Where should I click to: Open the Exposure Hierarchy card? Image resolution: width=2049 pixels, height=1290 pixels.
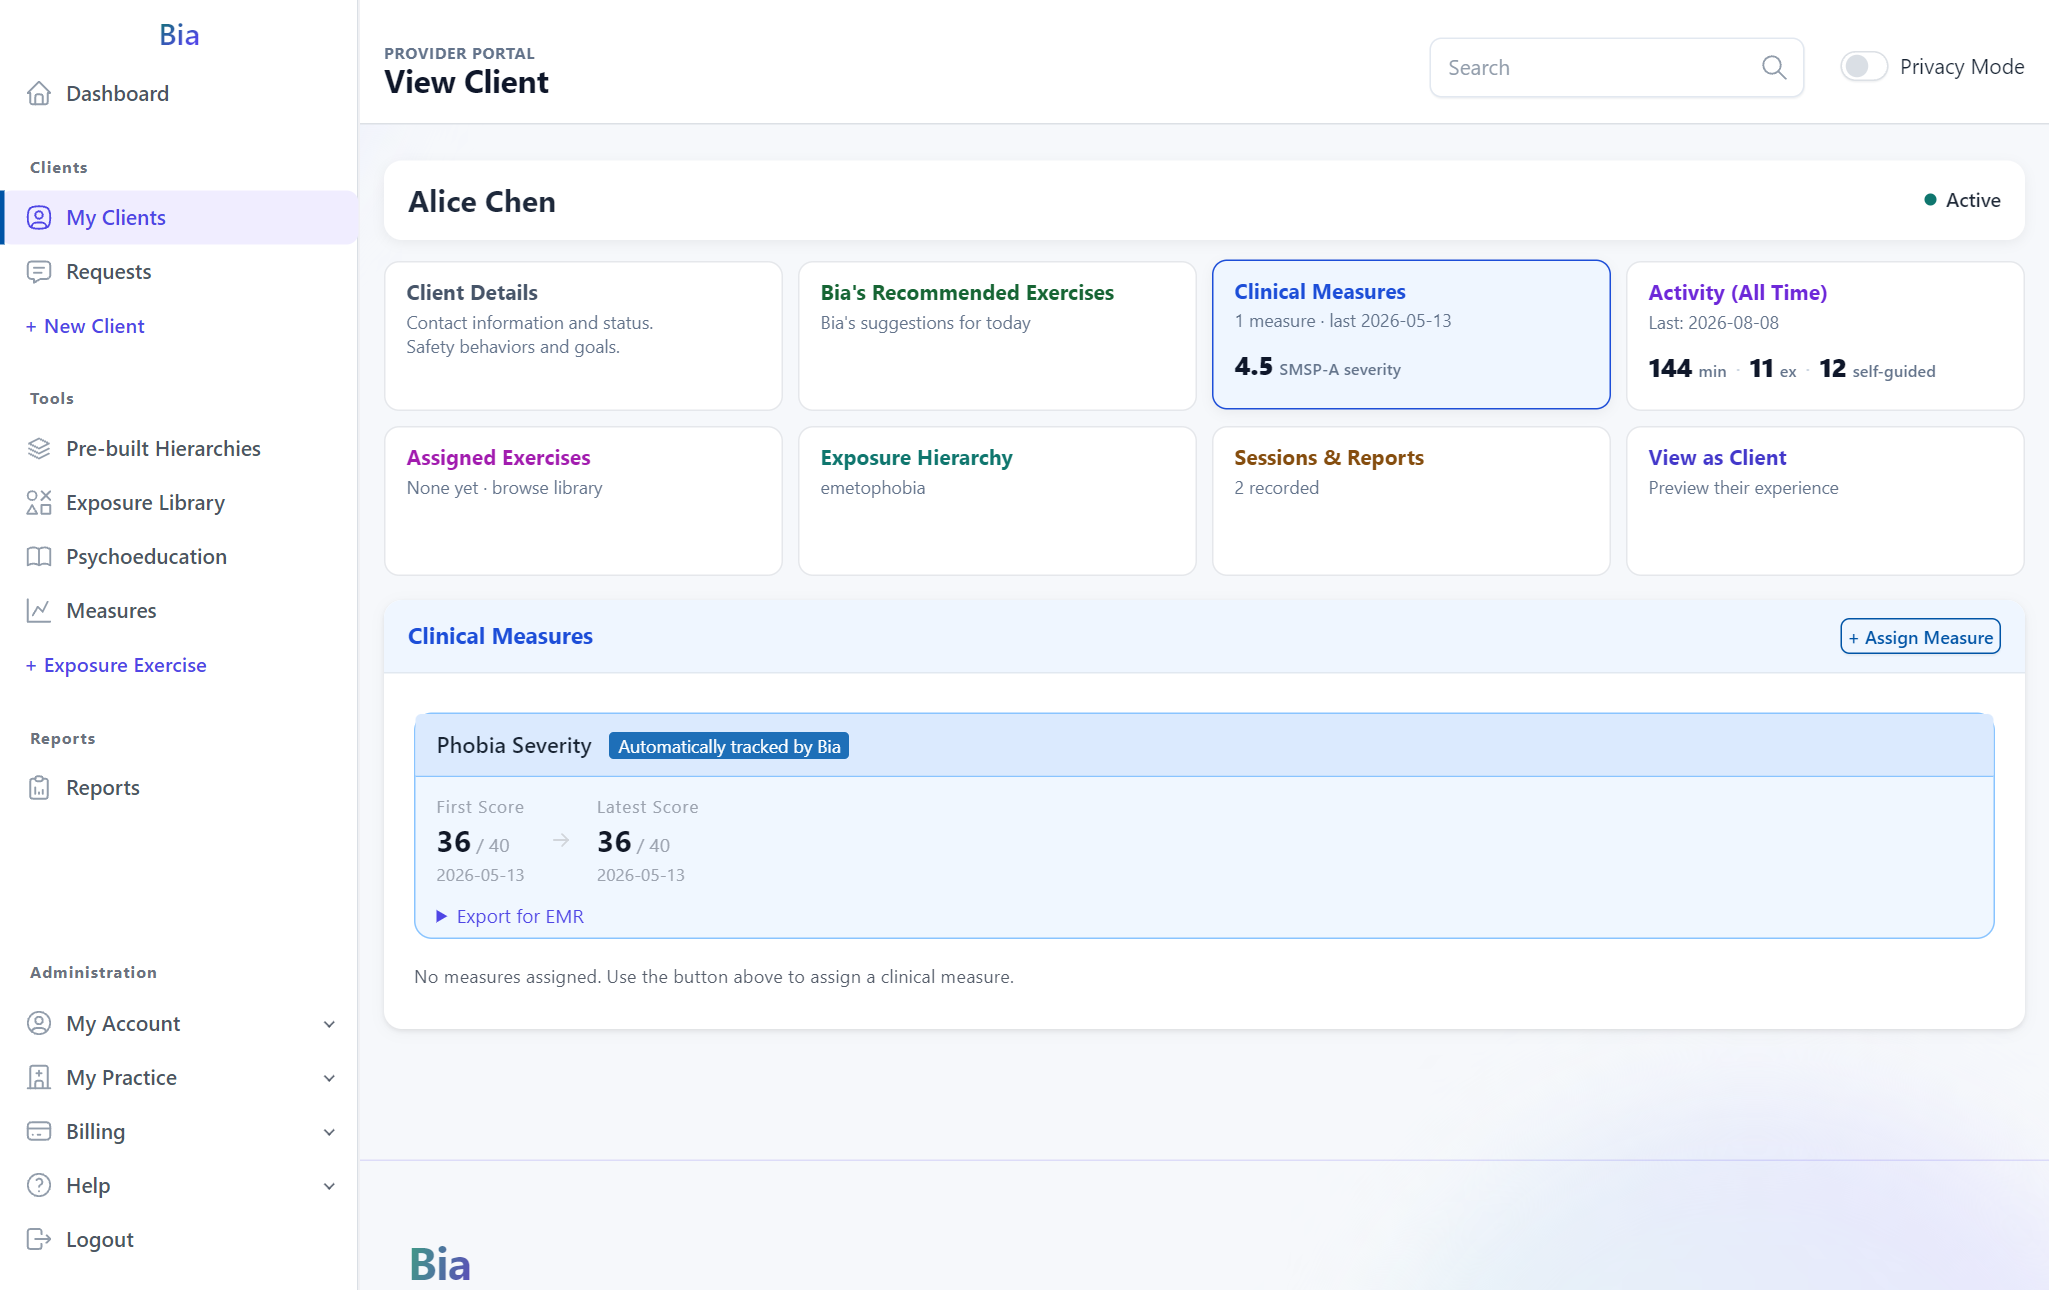[997, 501]
